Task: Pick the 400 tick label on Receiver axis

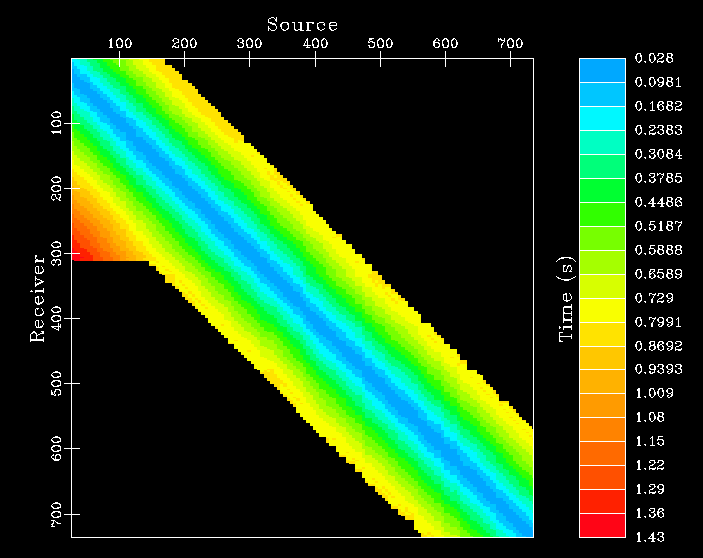Action: [x=56, y=318]
